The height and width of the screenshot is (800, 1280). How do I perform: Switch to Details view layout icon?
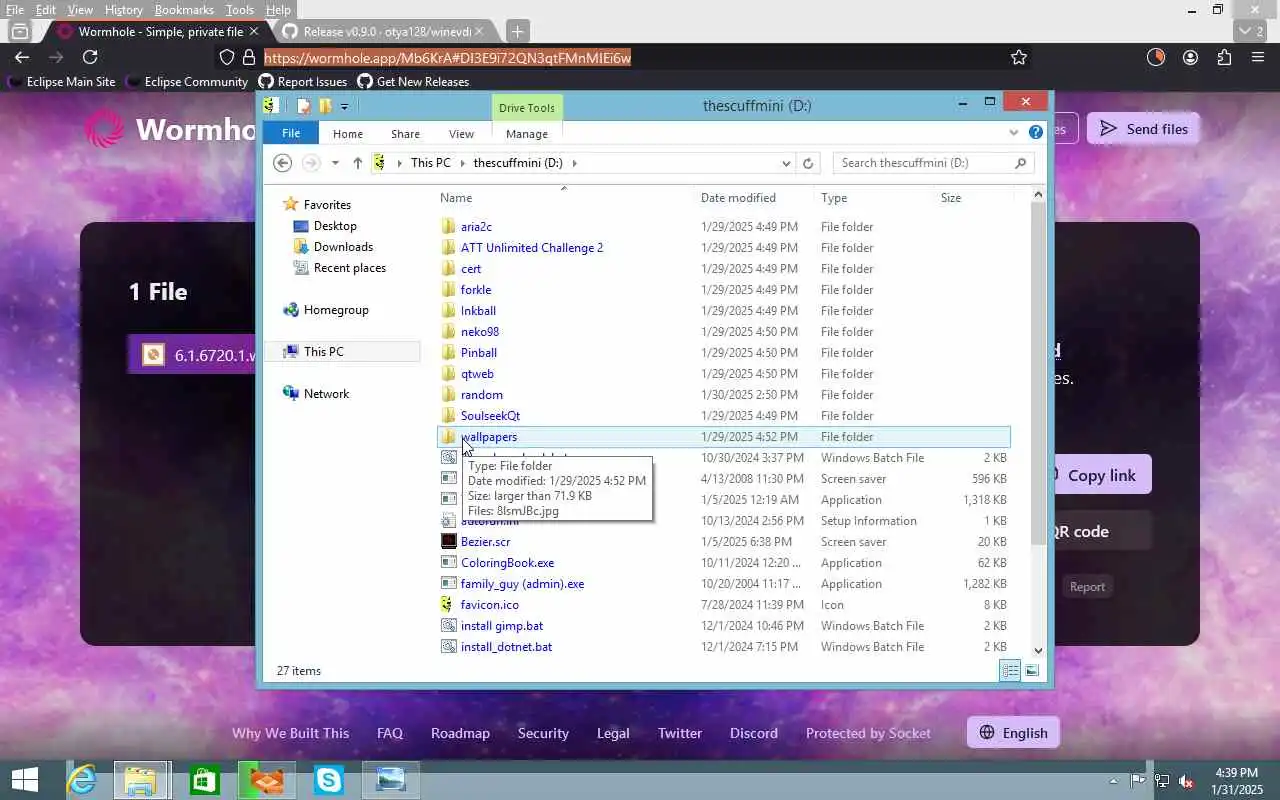(x=1010, y=671)
